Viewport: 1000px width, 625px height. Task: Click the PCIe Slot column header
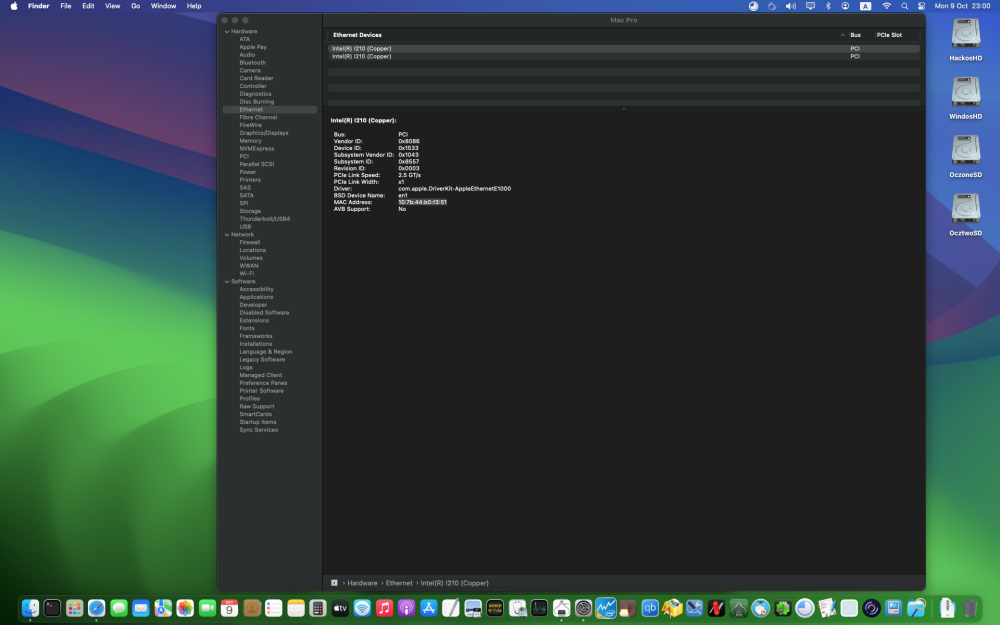(x=889, y=35)
